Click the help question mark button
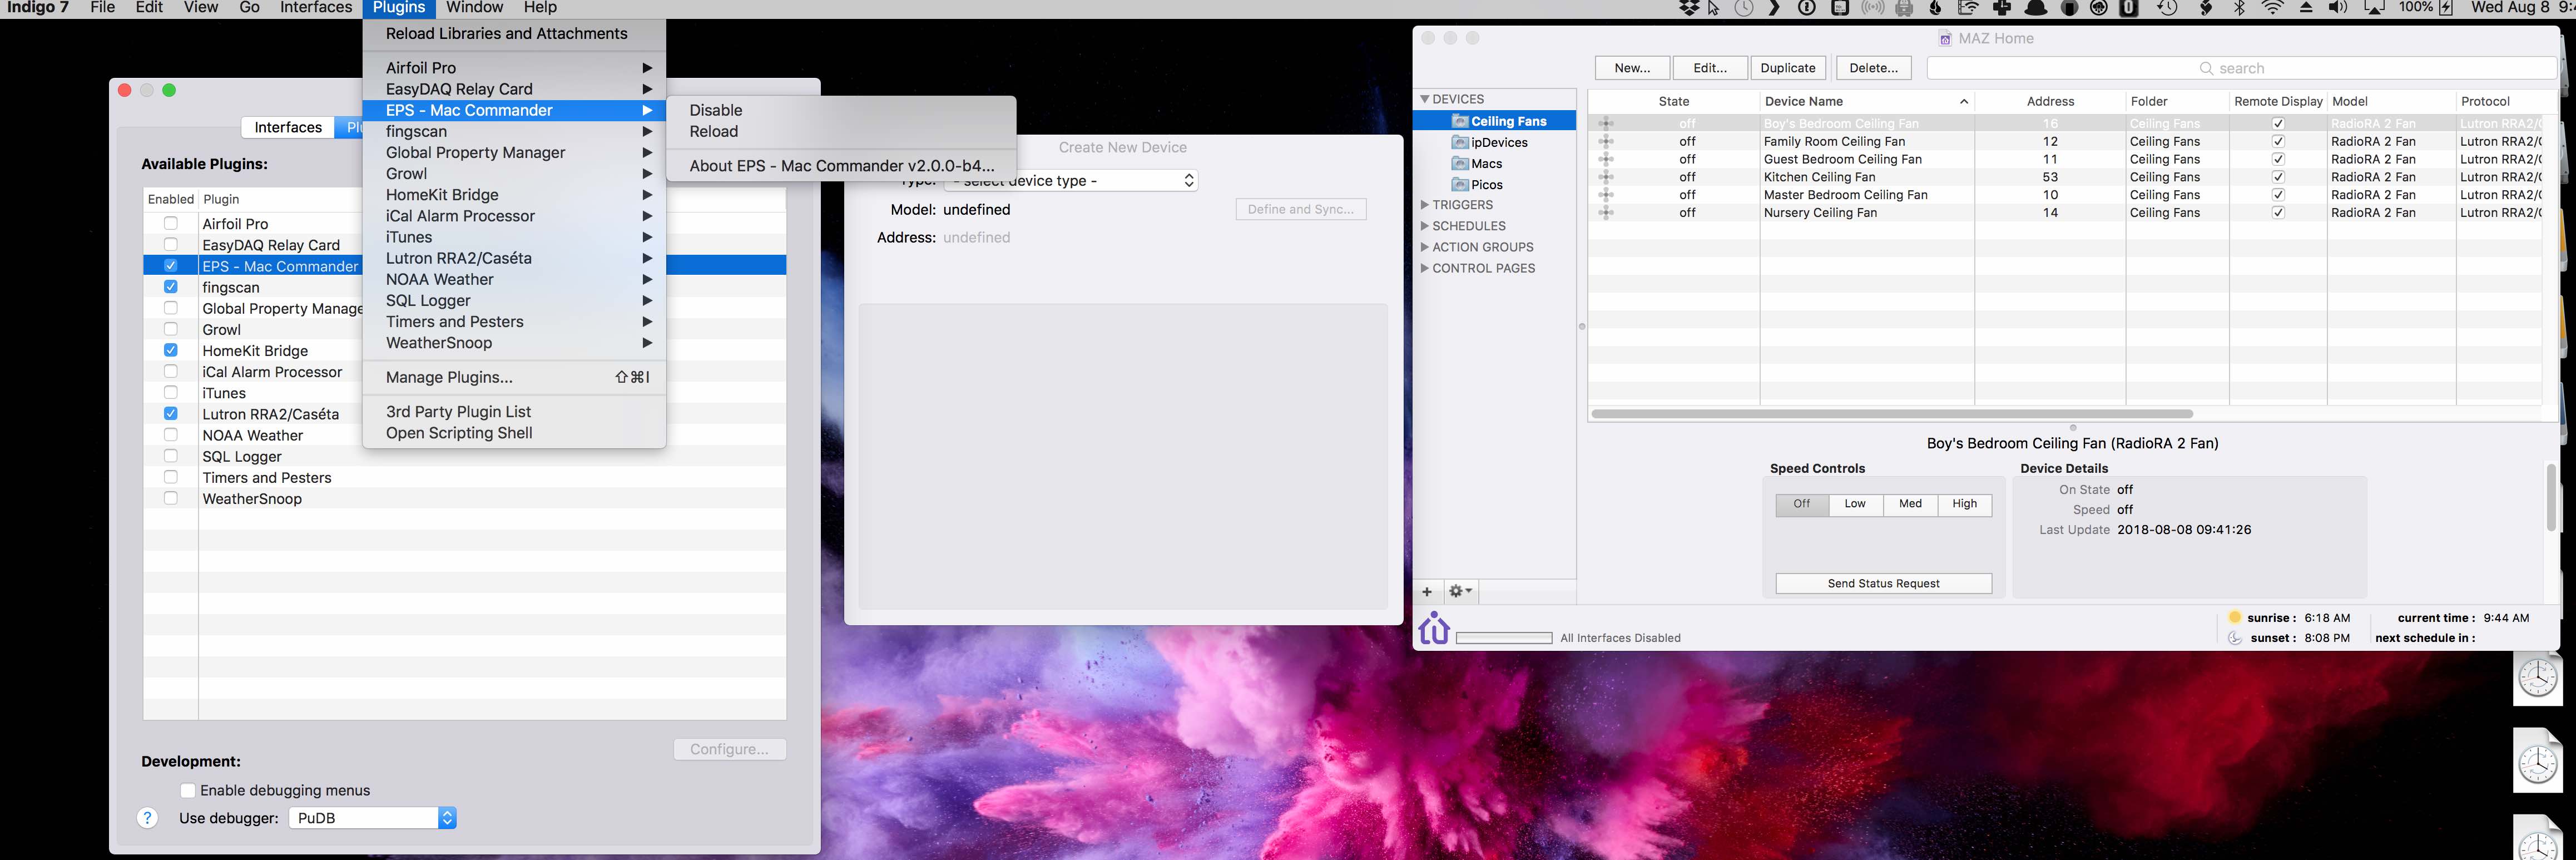 [x=147, y=818]
